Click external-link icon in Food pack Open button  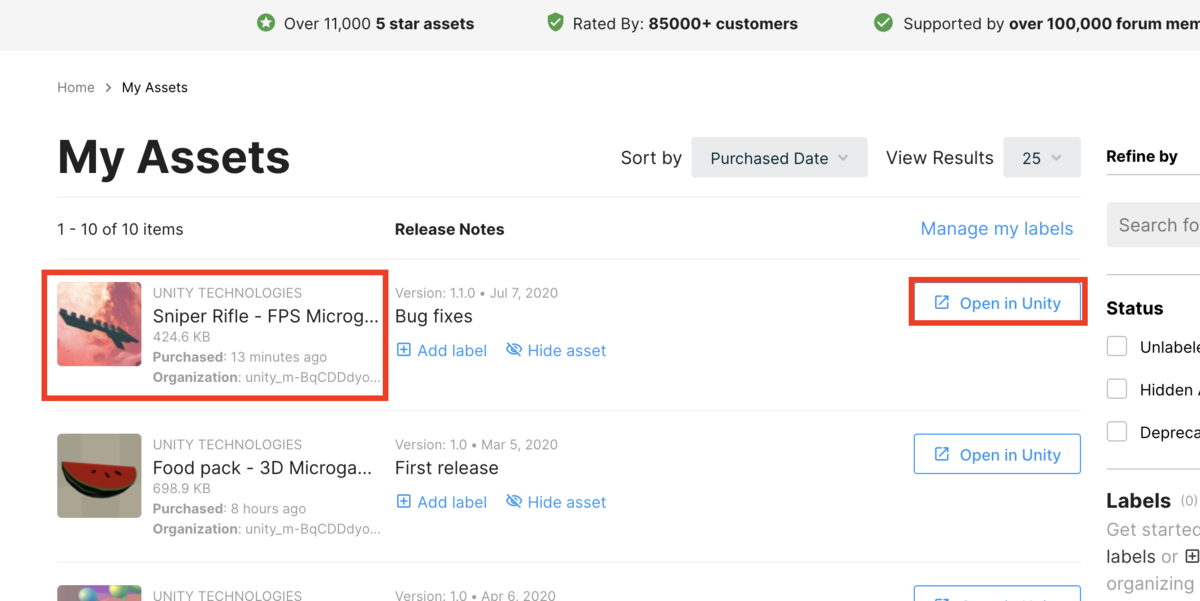tap(941, 454)
